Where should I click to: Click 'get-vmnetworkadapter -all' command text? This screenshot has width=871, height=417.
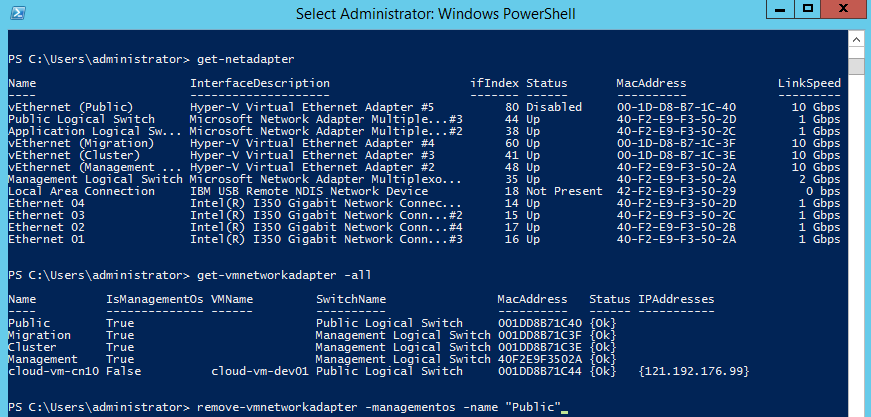[284, 275]
